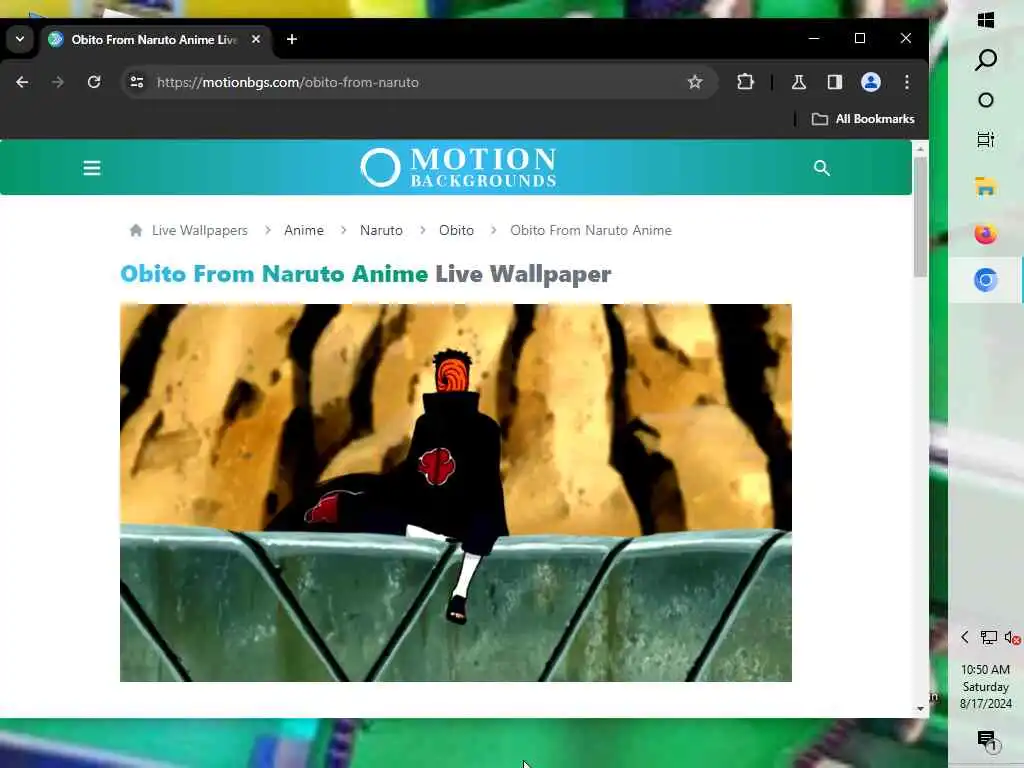Open Chrome Labs flask icon
This screenshot has height=768, width=1024.
click(799, 82)
